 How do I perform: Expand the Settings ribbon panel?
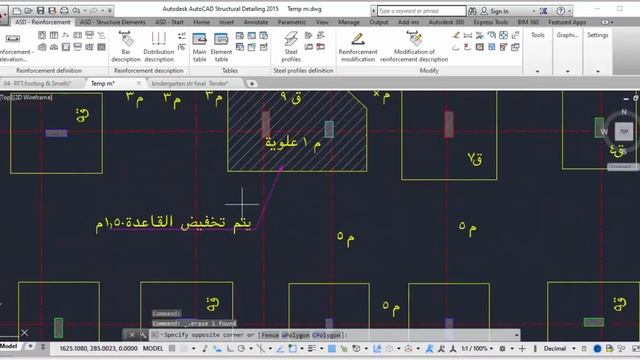point(598,71)
